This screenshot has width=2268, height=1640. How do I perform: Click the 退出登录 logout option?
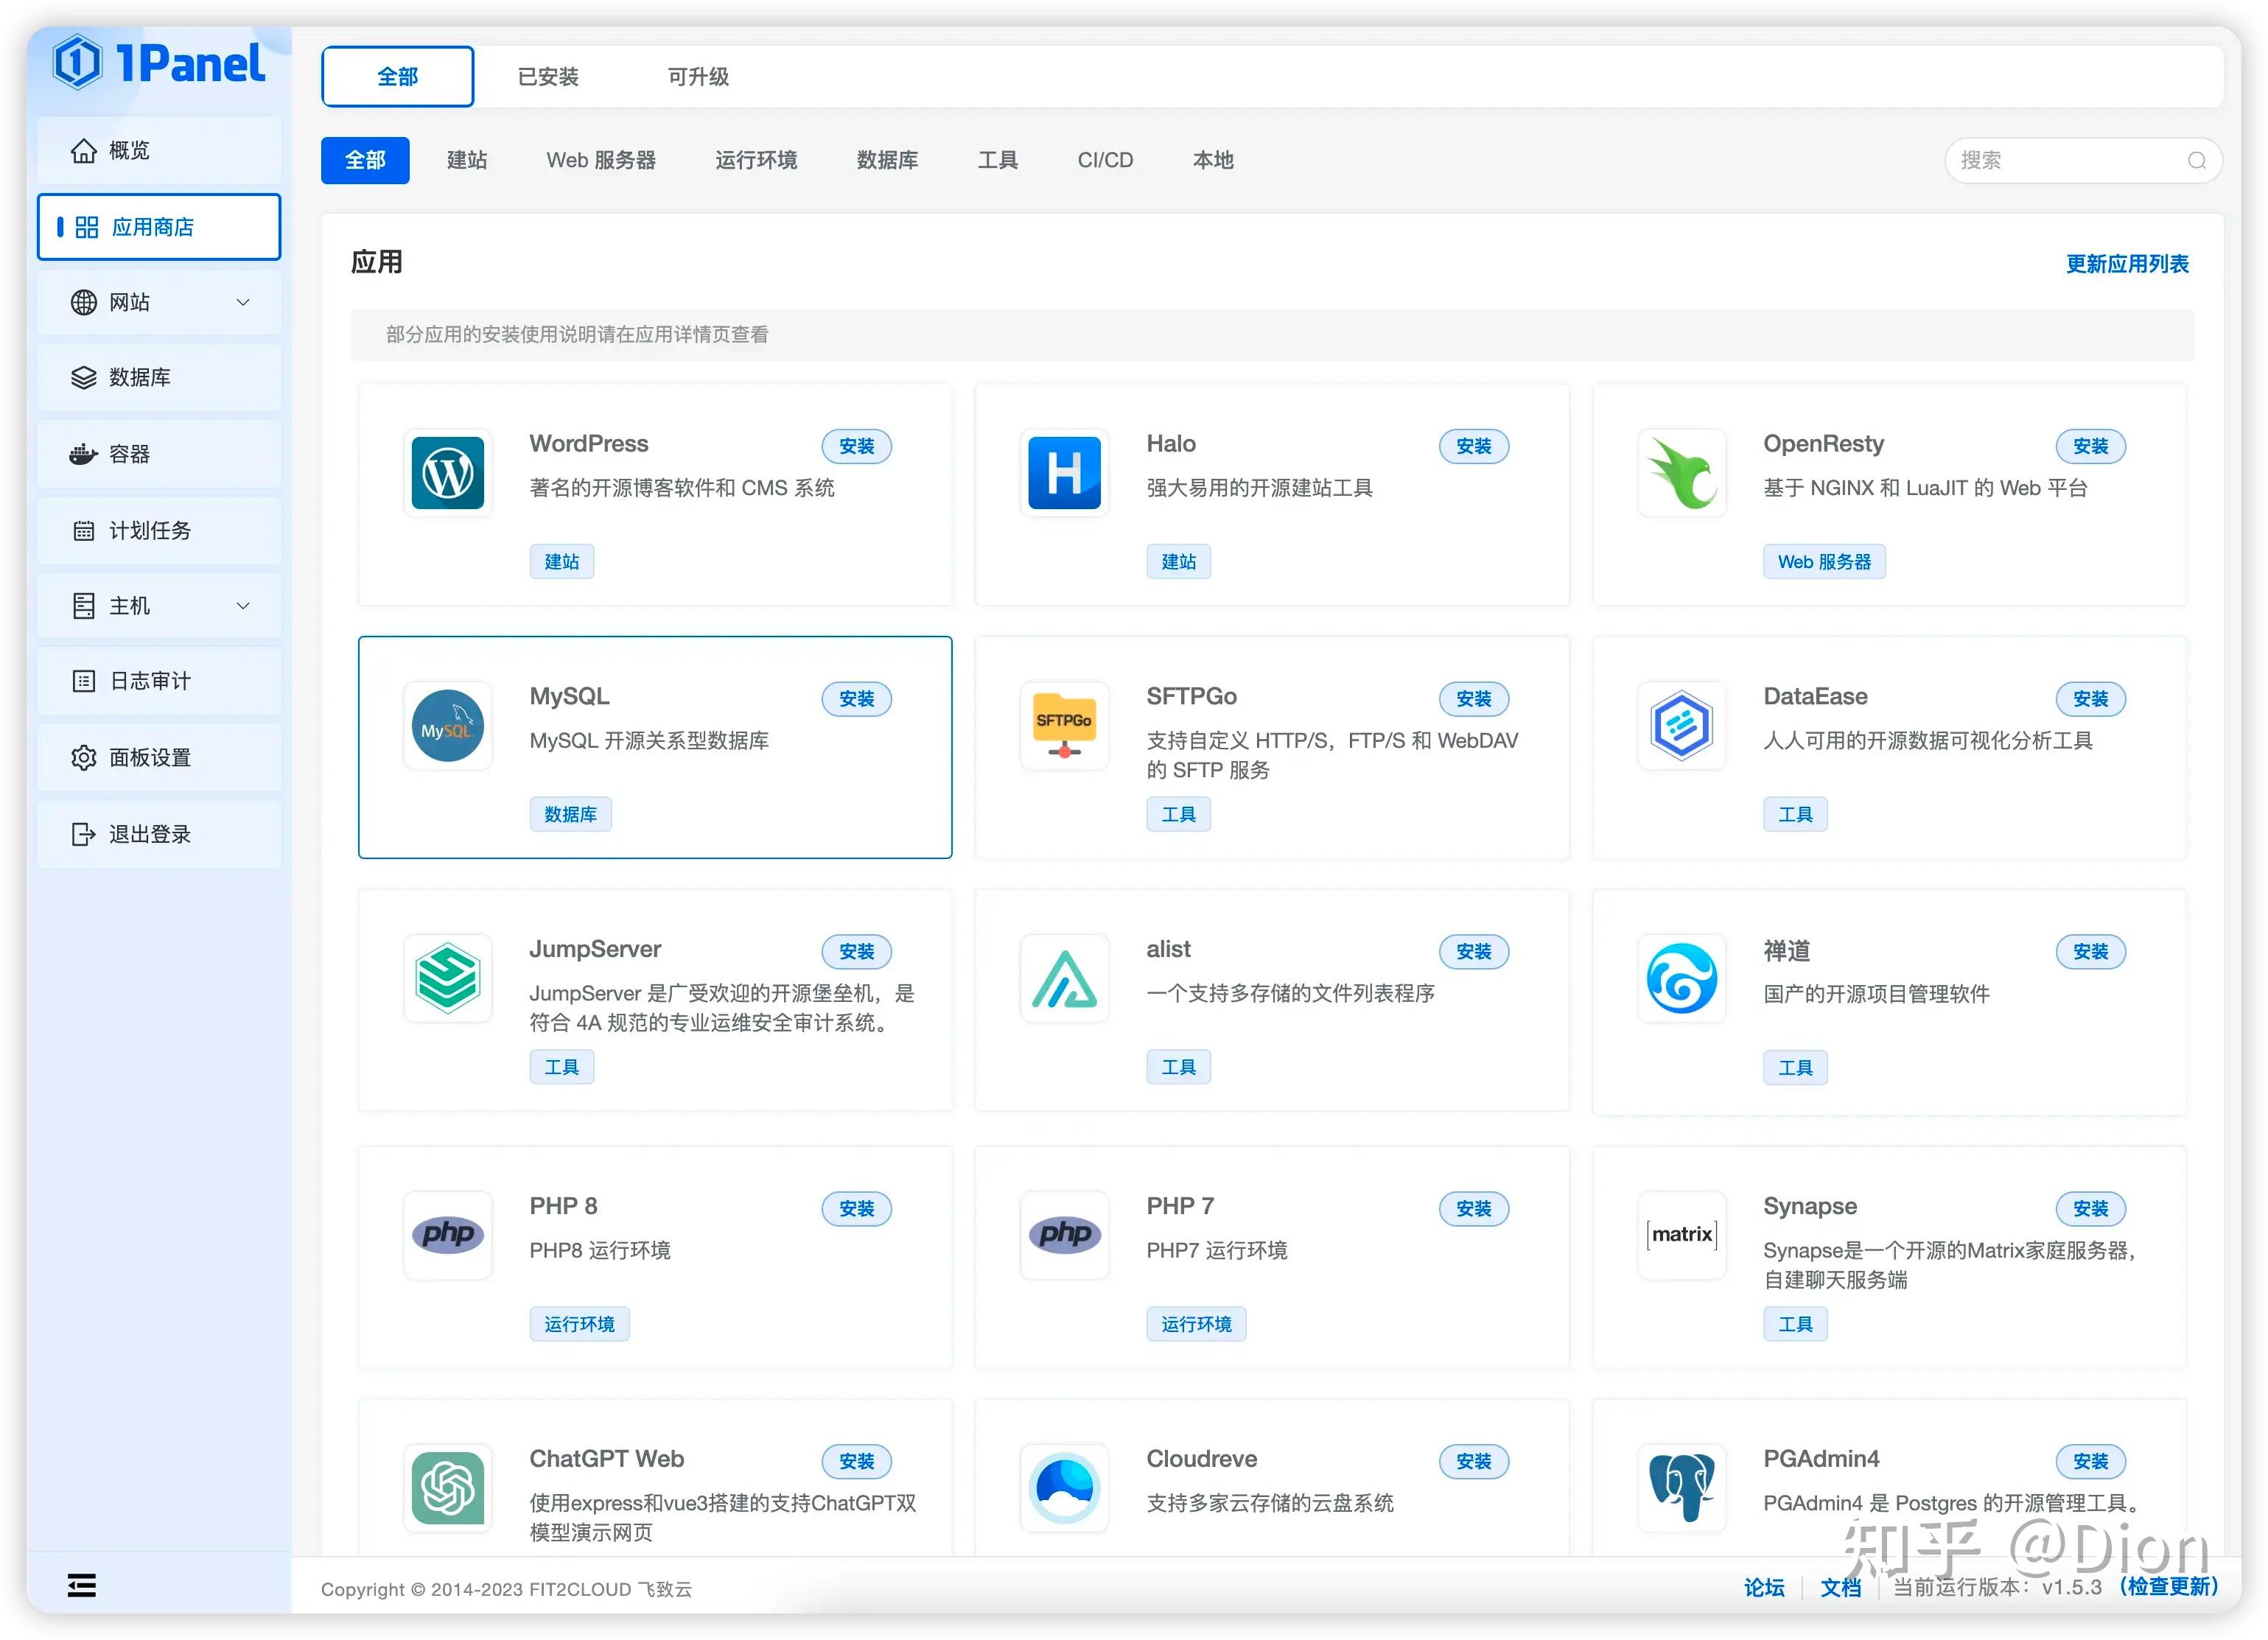tap(150, 833)
